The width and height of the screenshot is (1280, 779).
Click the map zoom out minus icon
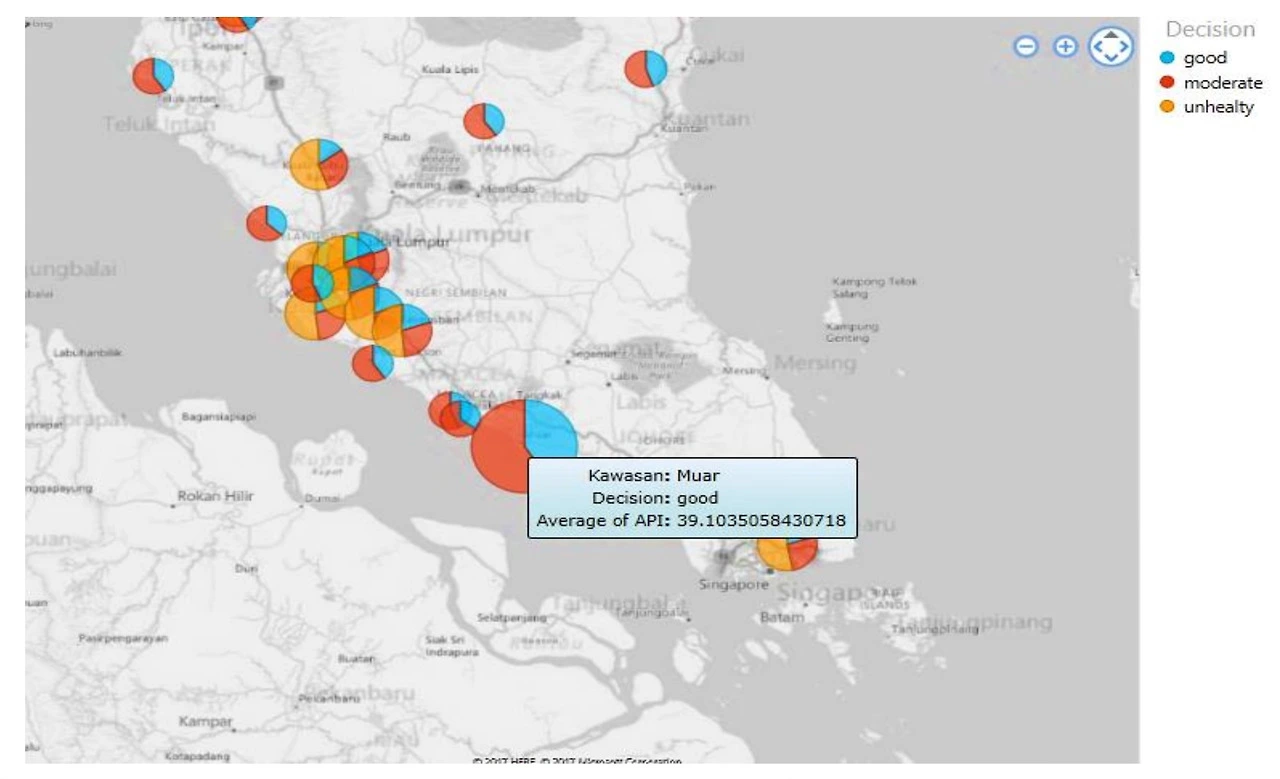[x=1026, y=46]
